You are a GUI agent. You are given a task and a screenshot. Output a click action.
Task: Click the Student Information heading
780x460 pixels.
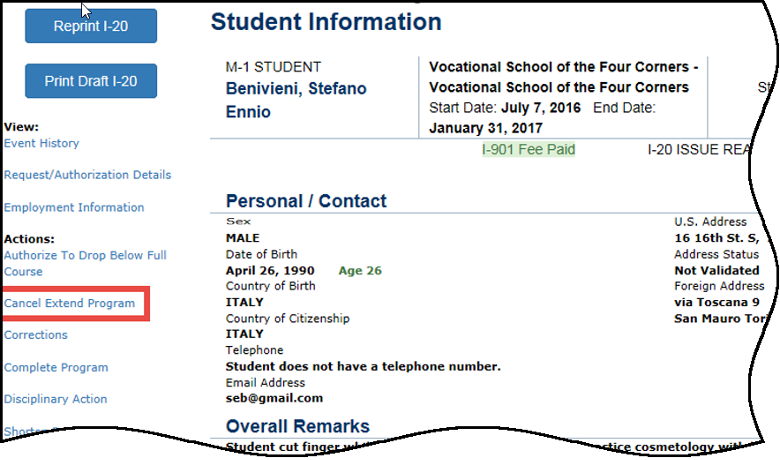point(326,22)
